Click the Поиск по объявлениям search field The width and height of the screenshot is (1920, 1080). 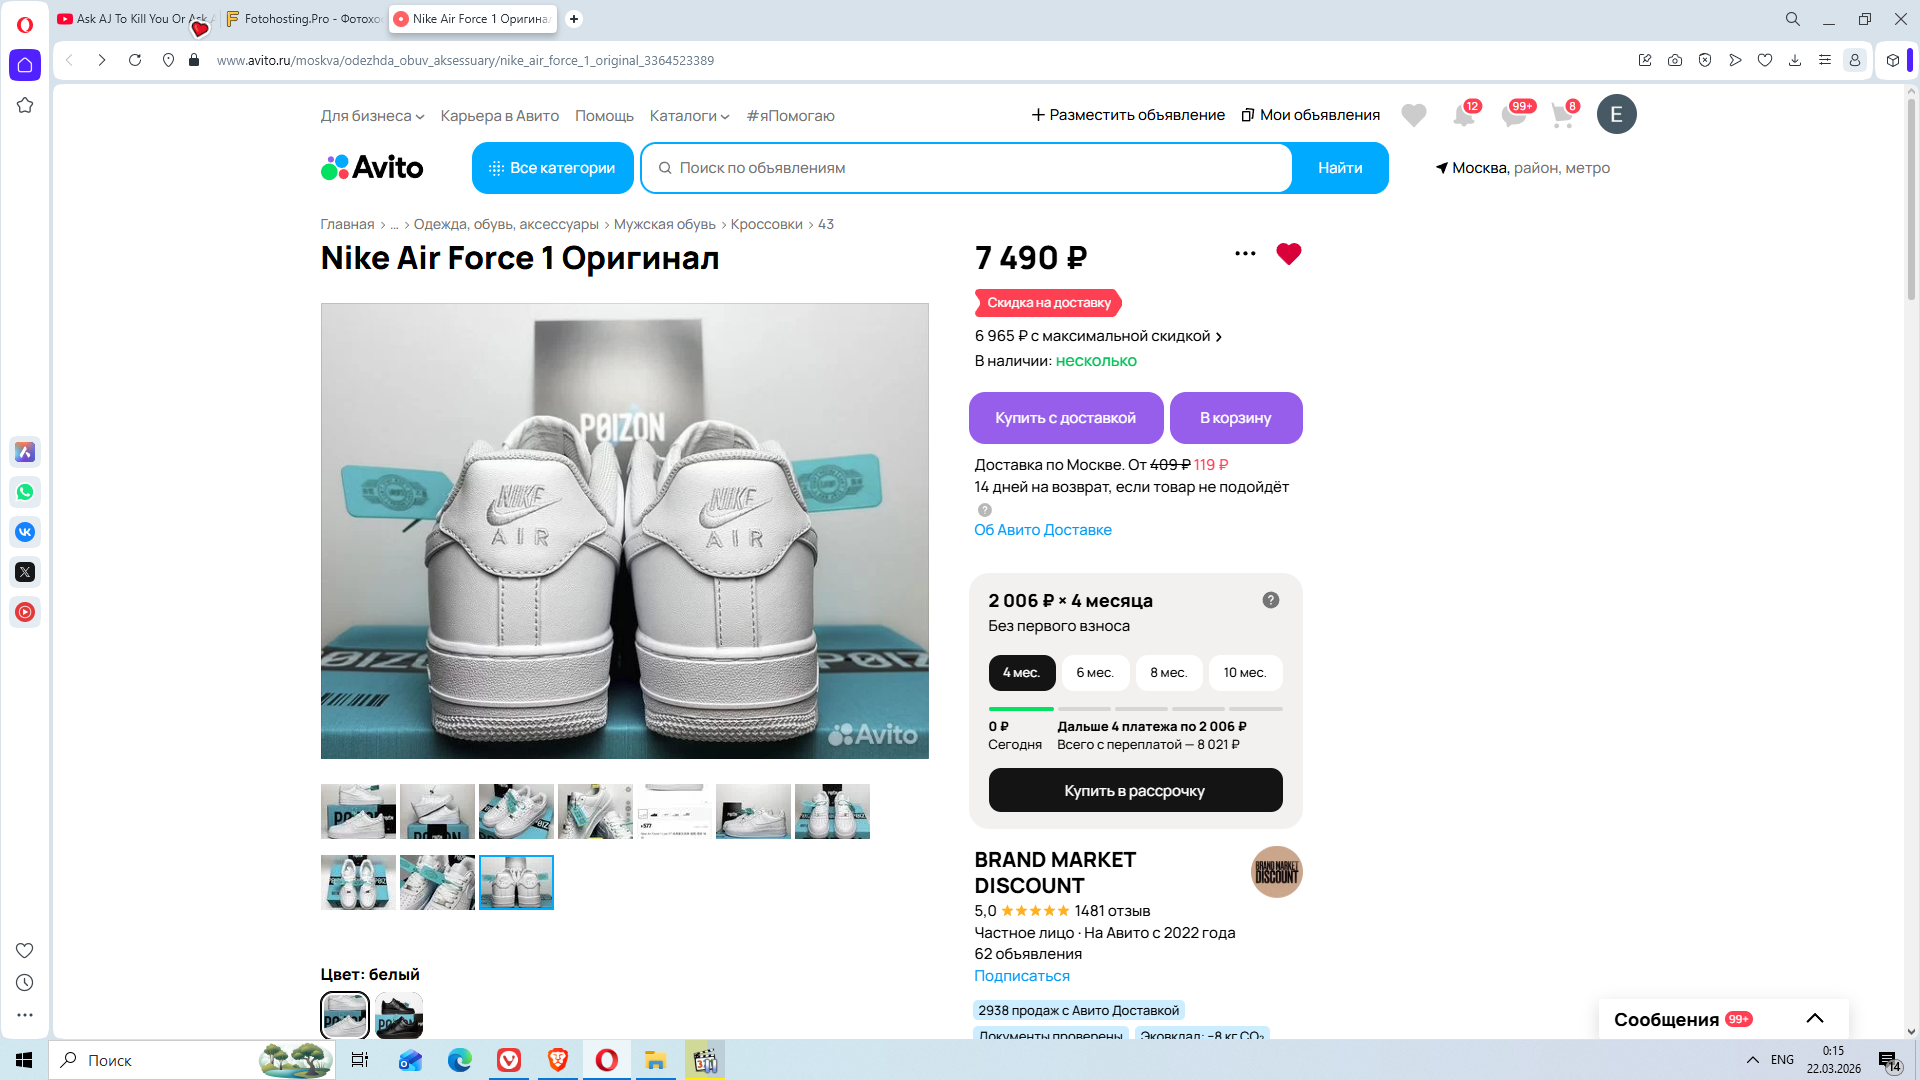pos(965,168)
